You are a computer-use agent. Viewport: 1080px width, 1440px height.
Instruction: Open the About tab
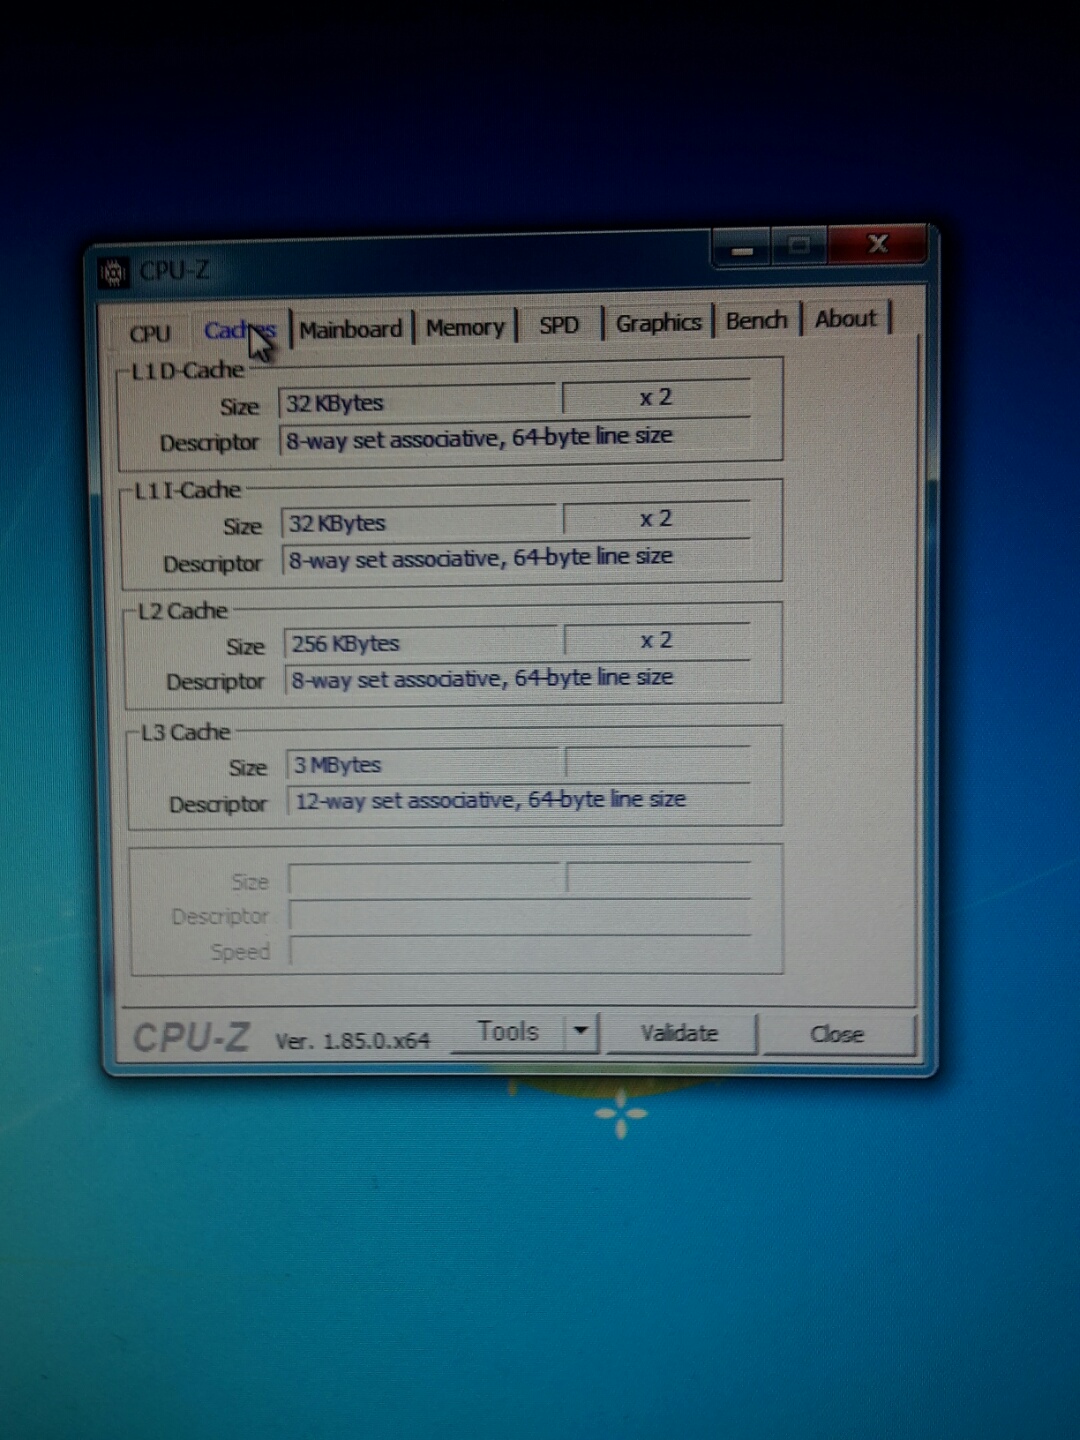(845, 319)
